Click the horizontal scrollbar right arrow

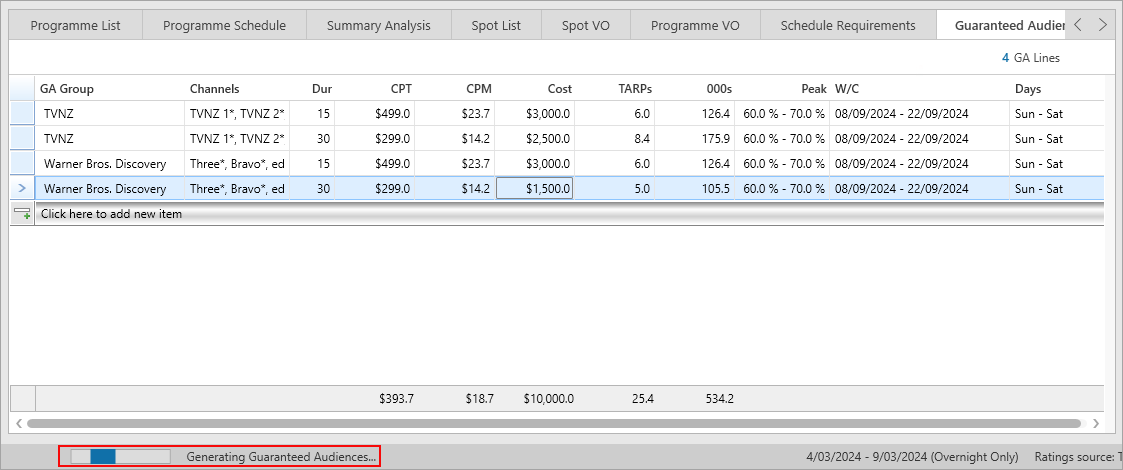1096,423
